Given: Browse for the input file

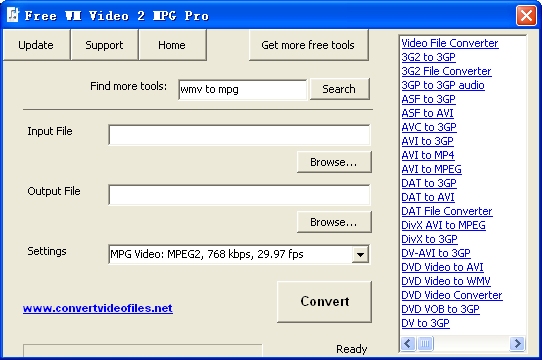Looking at the screenshot, I should tap(334, 162).
